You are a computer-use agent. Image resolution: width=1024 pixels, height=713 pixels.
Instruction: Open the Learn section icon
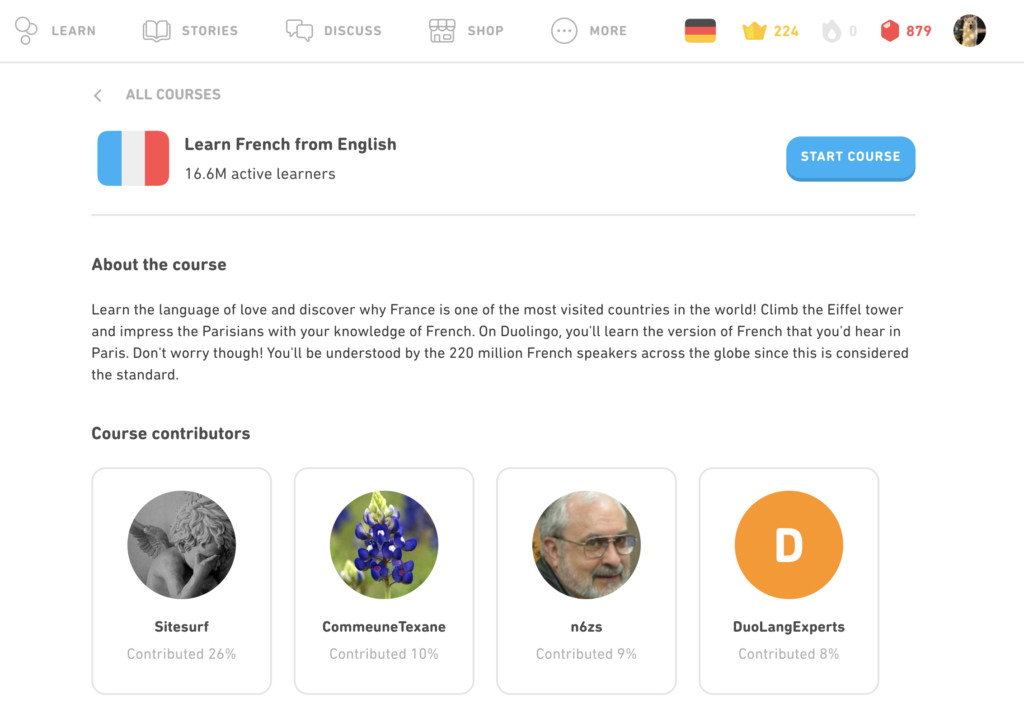pyautogui.click(x=26, y=31)
